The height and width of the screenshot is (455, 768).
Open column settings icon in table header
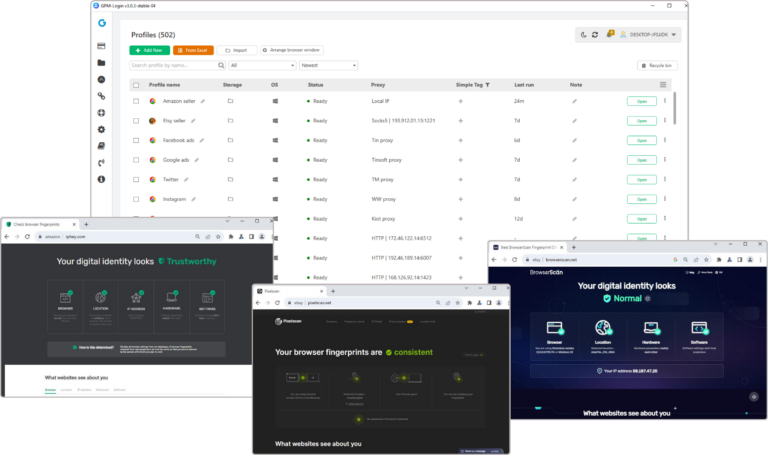(x=663, y=85)
